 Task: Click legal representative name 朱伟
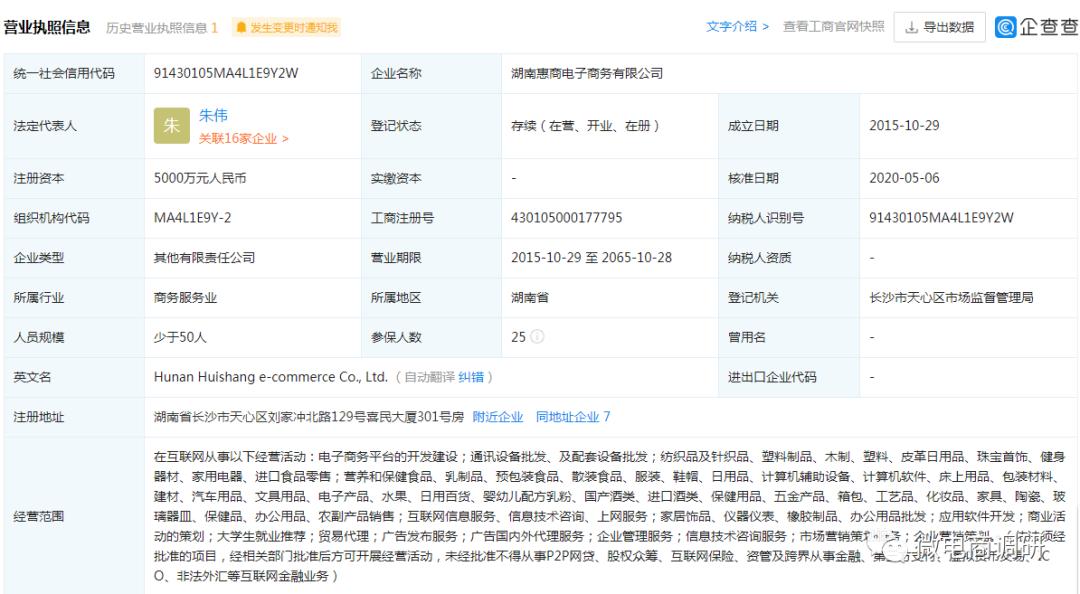pyautogui.click(x=211, y=114)
